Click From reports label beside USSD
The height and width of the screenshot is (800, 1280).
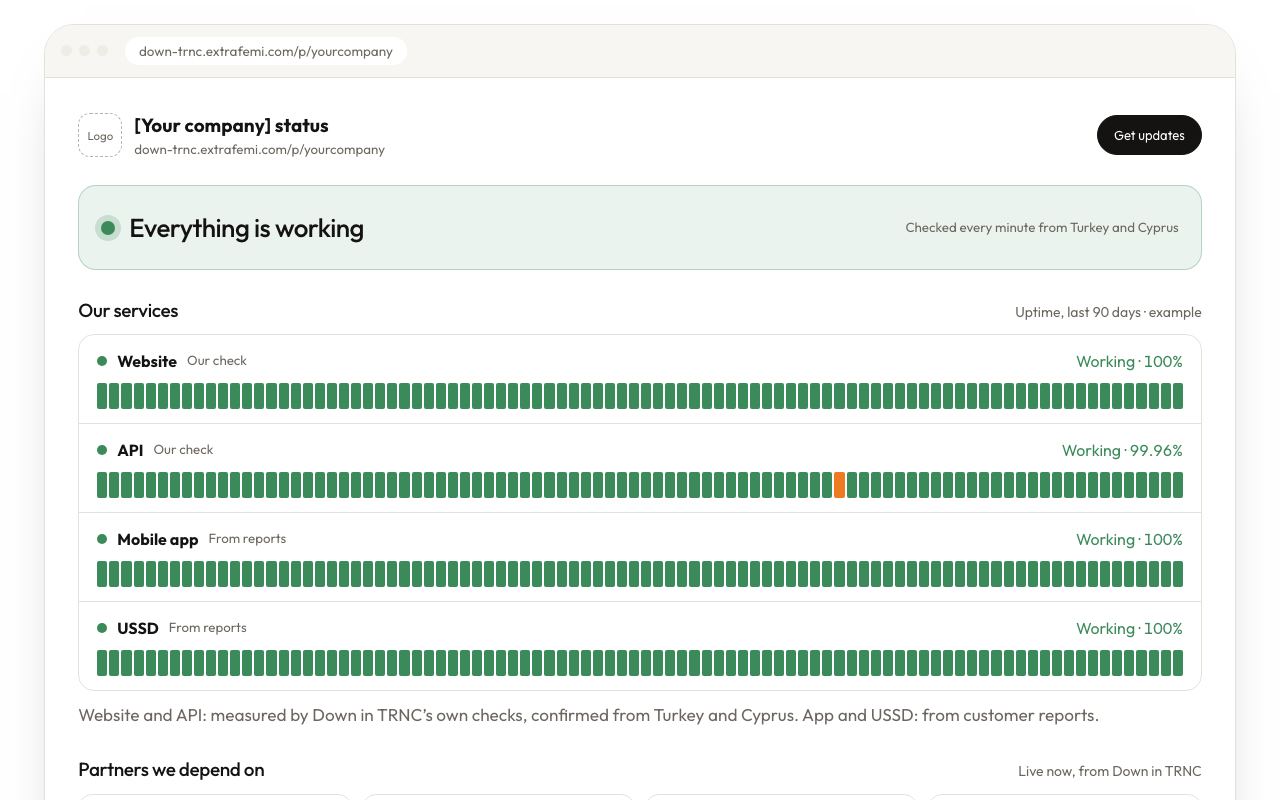(x=207, y=627)
